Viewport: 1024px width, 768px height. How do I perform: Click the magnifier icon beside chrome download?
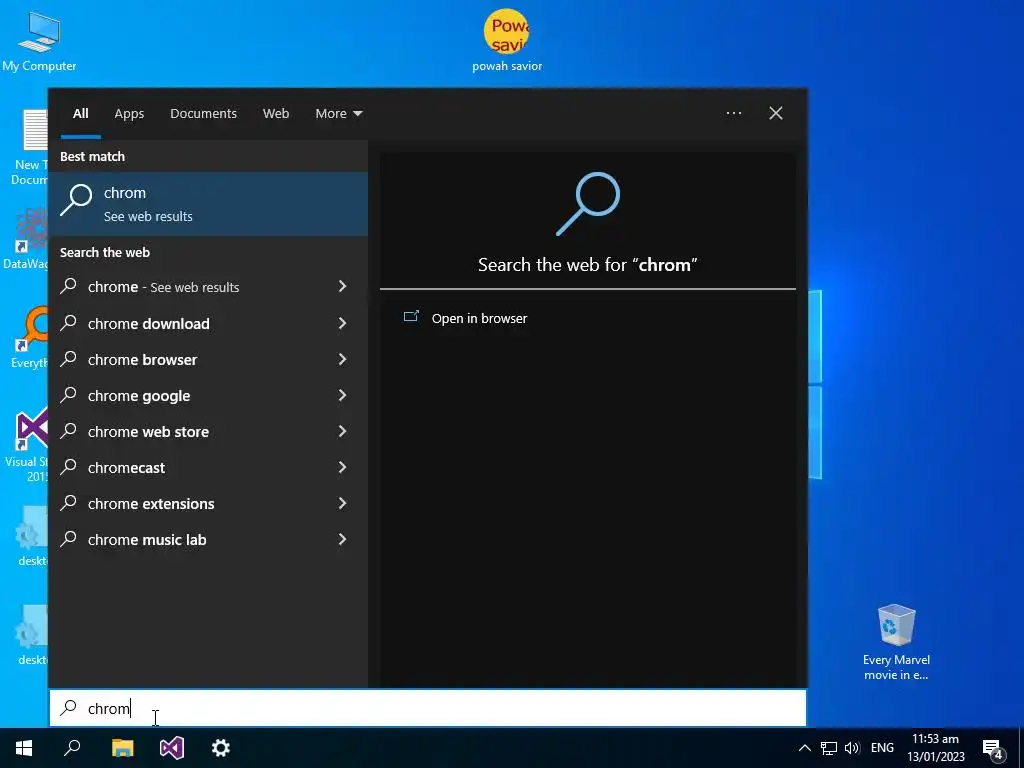69,323
